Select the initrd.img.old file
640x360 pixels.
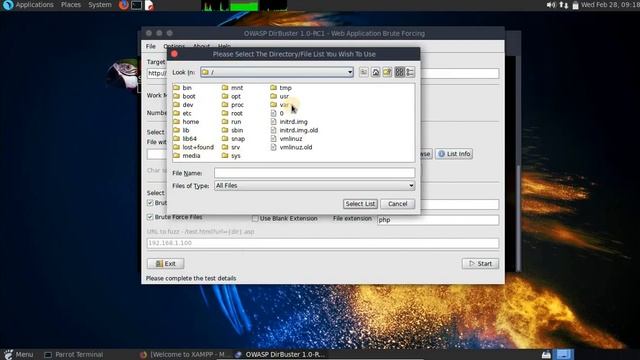294,130
